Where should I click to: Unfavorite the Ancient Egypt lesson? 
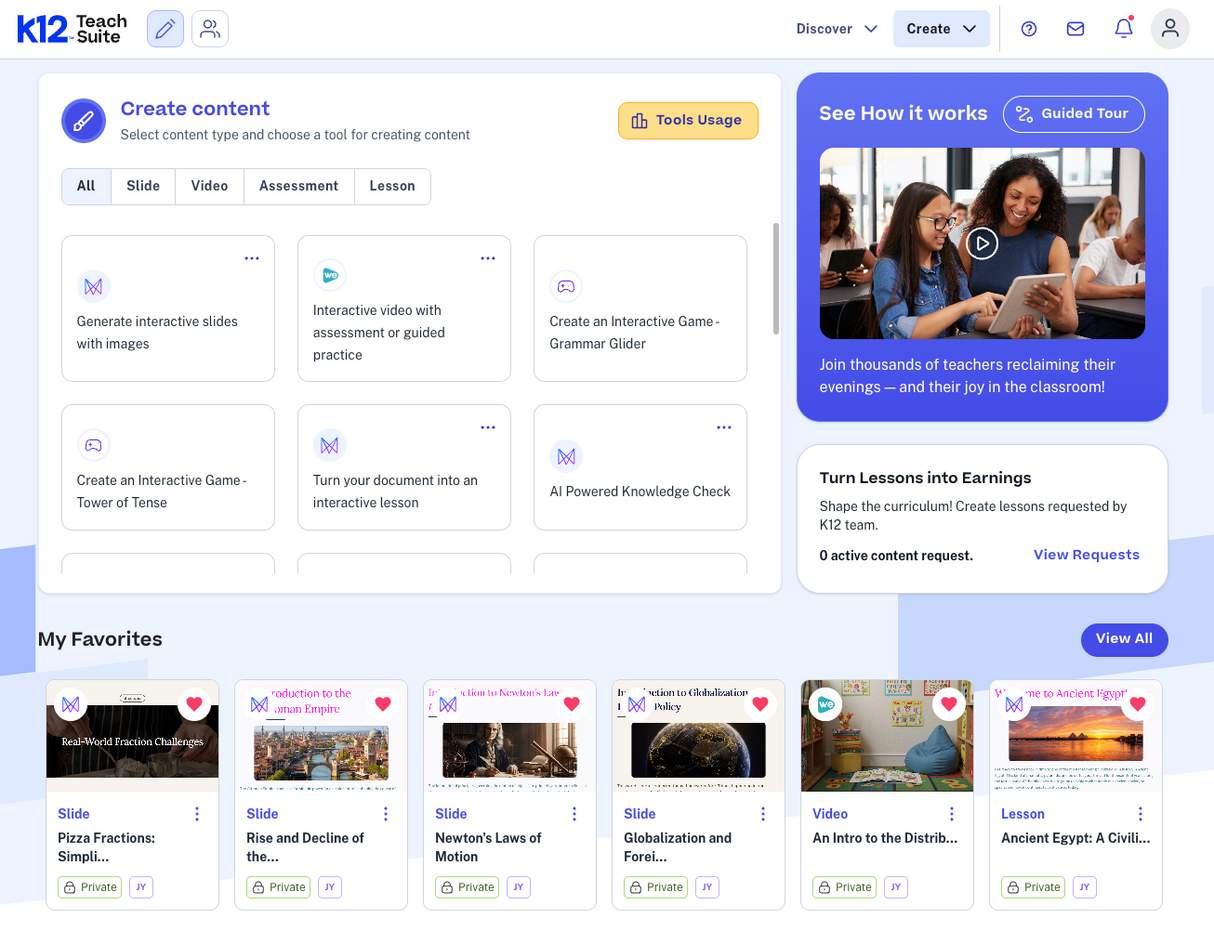click(x=1137, y=703)
